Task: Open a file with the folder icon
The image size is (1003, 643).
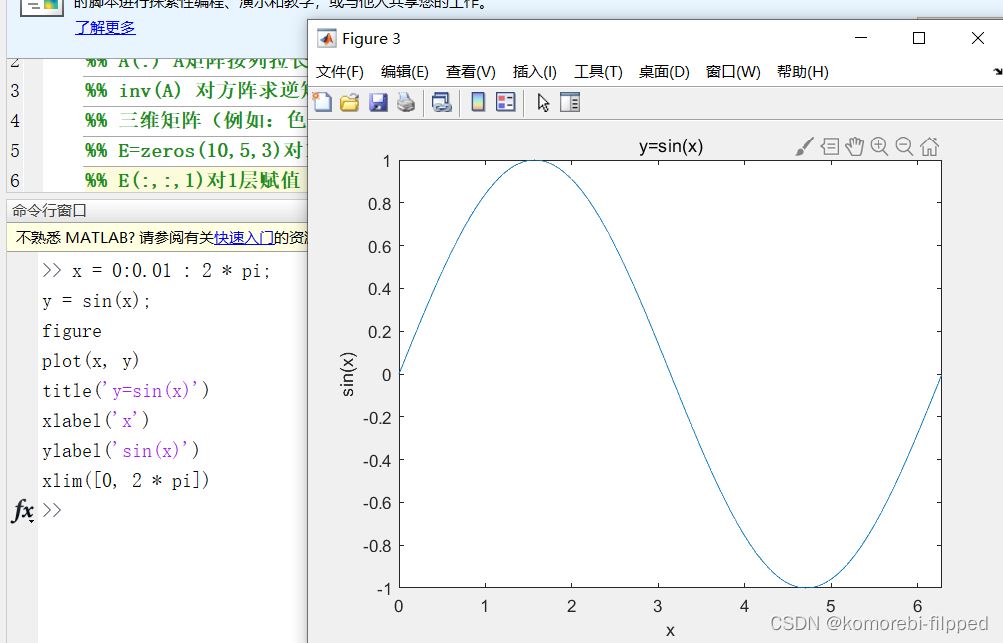Action: click(349, 102)
